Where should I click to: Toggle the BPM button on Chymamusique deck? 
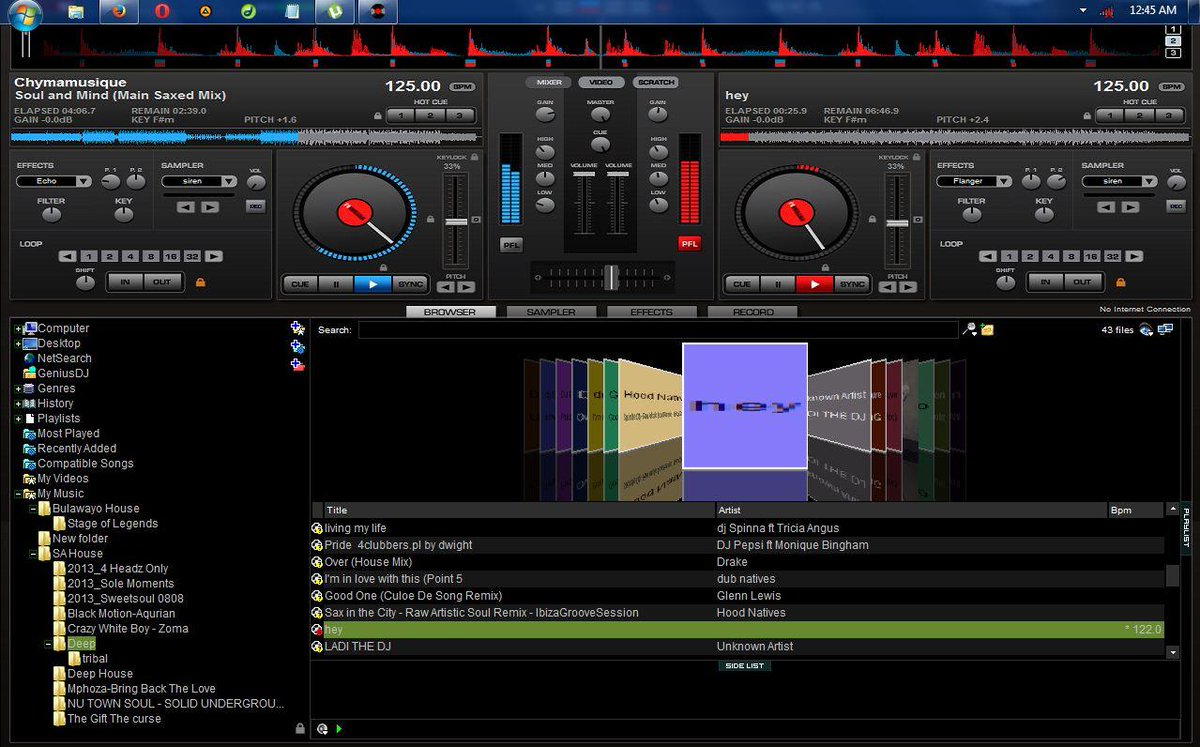point(462,87)
